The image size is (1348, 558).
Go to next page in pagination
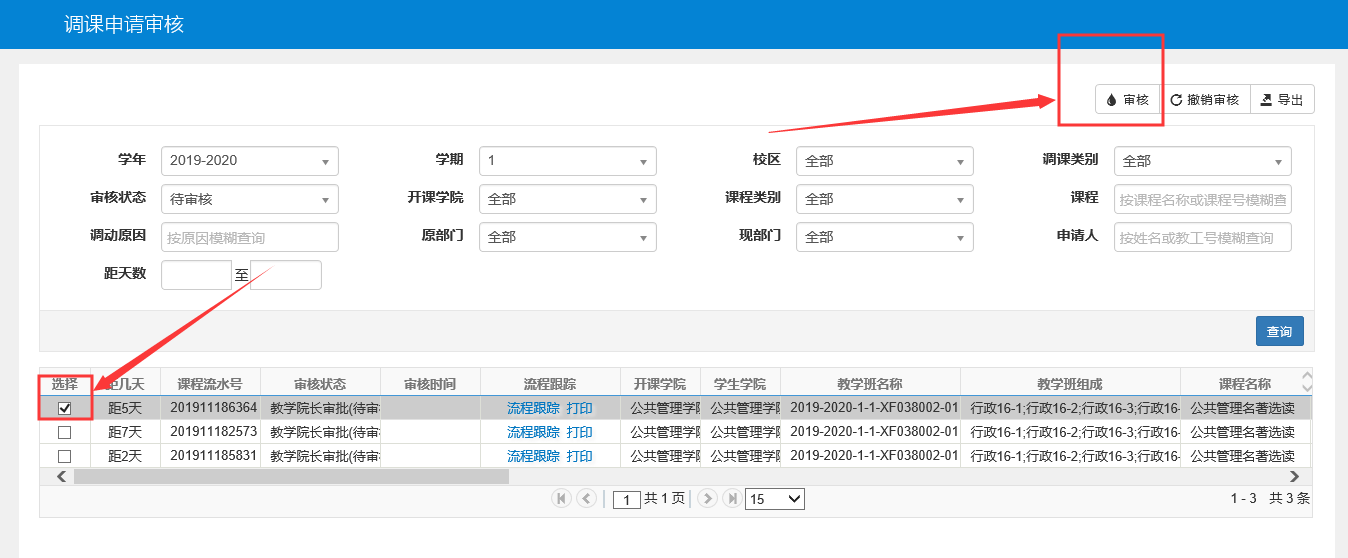point(707,498)
